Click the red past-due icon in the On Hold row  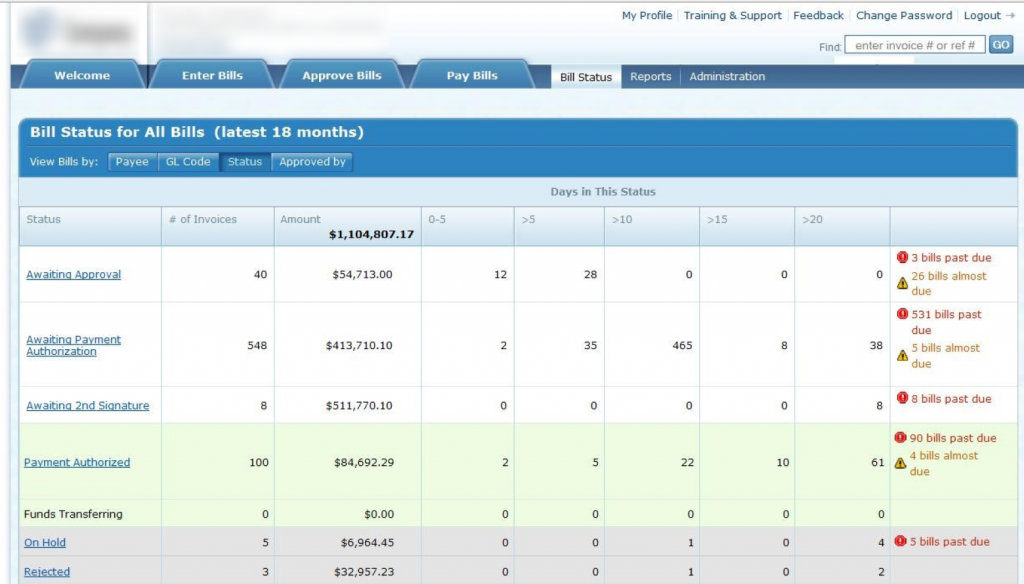[x=903, y=541]
